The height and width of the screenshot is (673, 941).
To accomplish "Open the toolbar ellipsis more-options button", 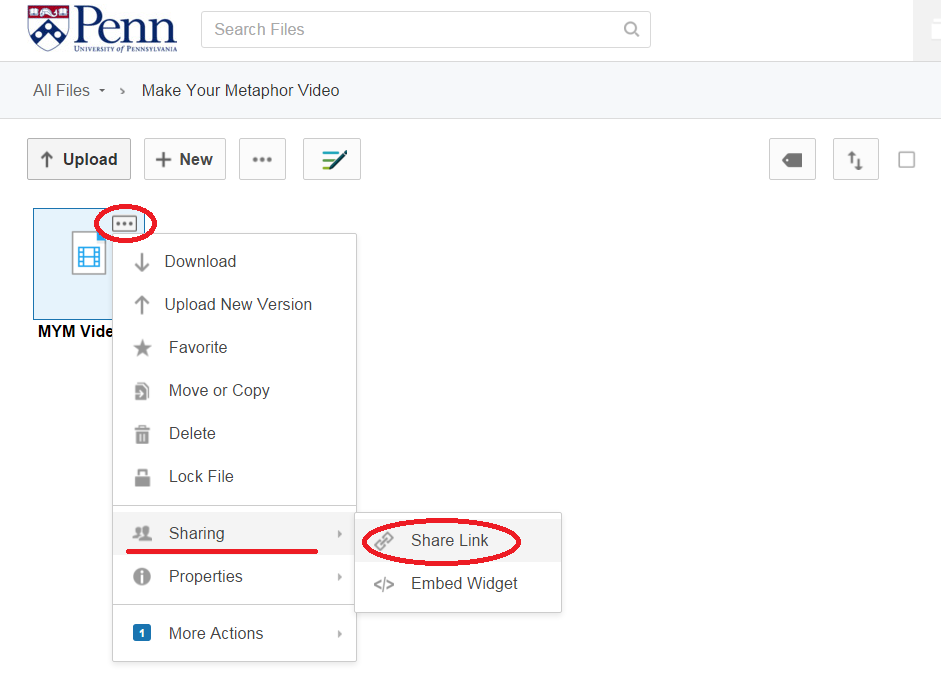I will (x=262, y=159).
